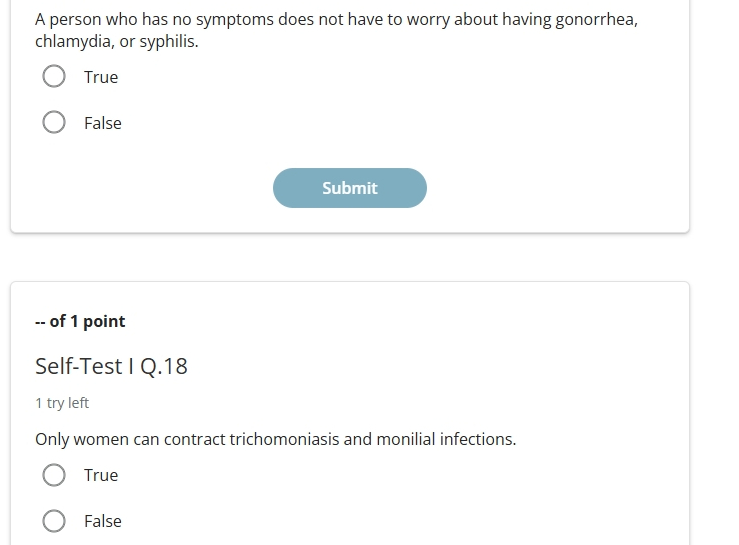Choose True radio under Self-Test I Q.18

point(54,475)
